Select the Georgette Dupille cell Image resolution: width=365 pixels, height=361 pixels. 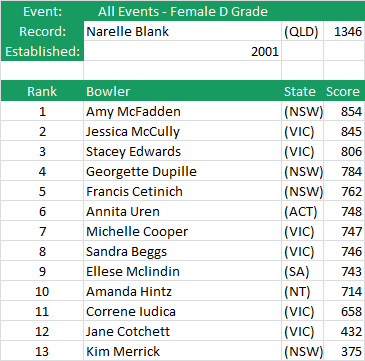click(182, 171)
